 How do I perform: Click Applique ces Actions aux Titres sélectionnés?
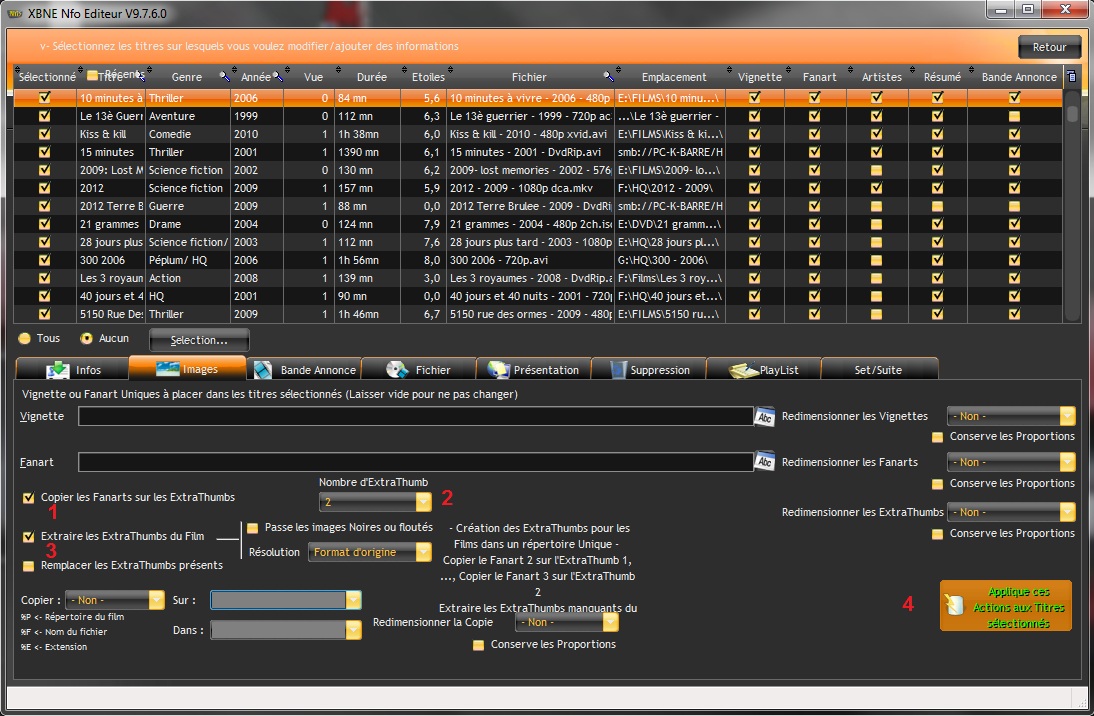pos(1005,607)
